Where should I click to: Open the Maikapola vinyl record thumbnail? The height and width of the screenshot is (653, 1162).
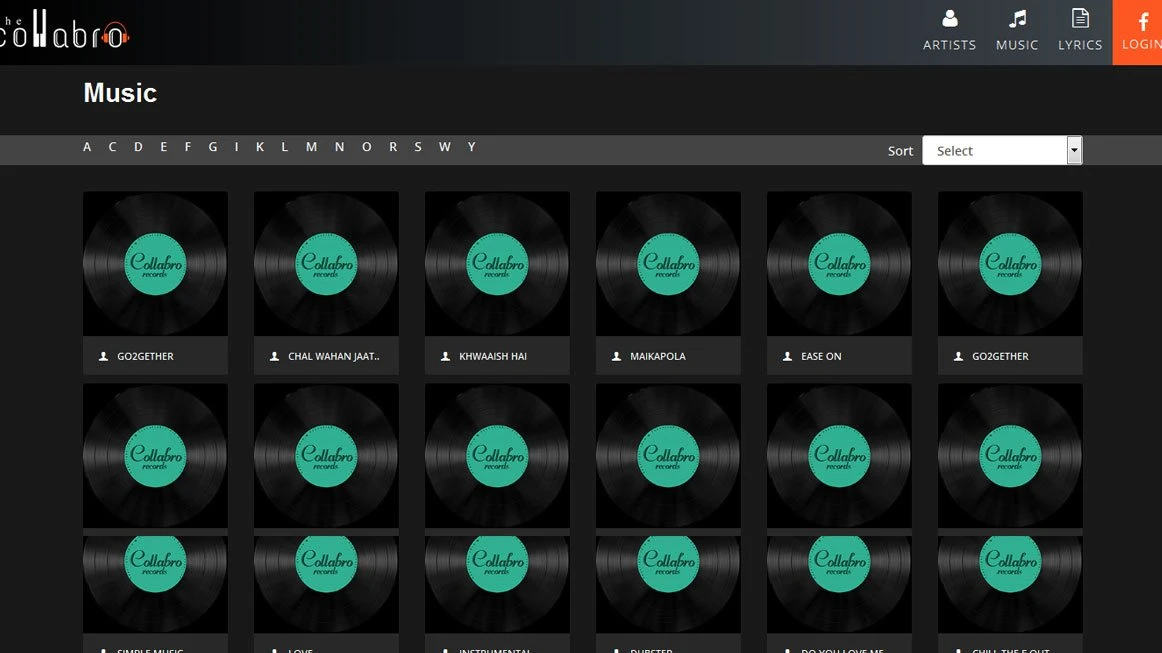[668, 264]
